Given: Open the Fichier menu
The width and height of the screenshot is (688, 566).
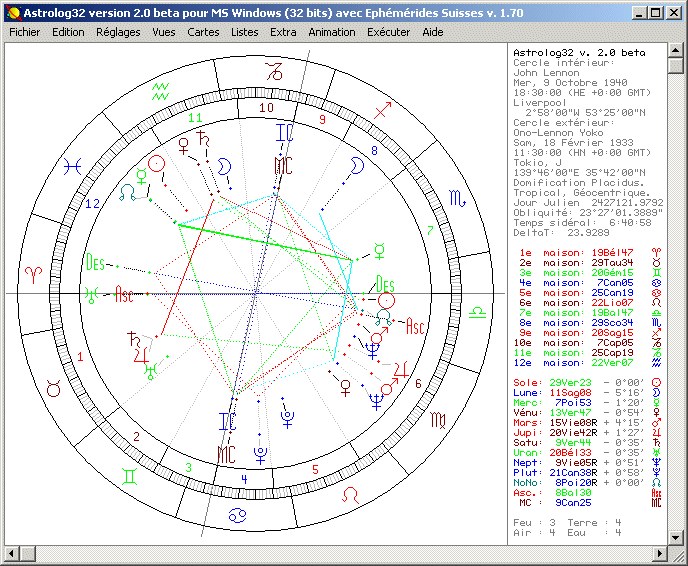Looking at the screenshot, I should tap(24, 32).
